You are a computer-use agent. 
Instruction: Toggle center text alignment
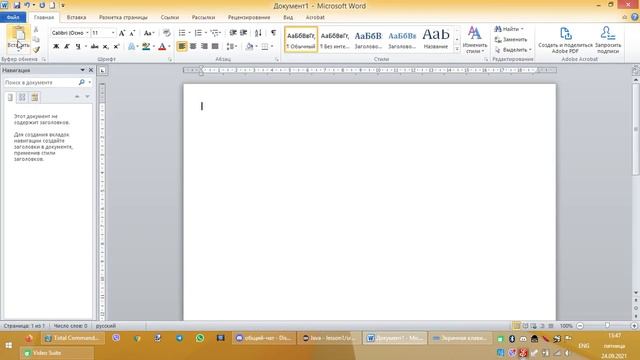(193, 47)
